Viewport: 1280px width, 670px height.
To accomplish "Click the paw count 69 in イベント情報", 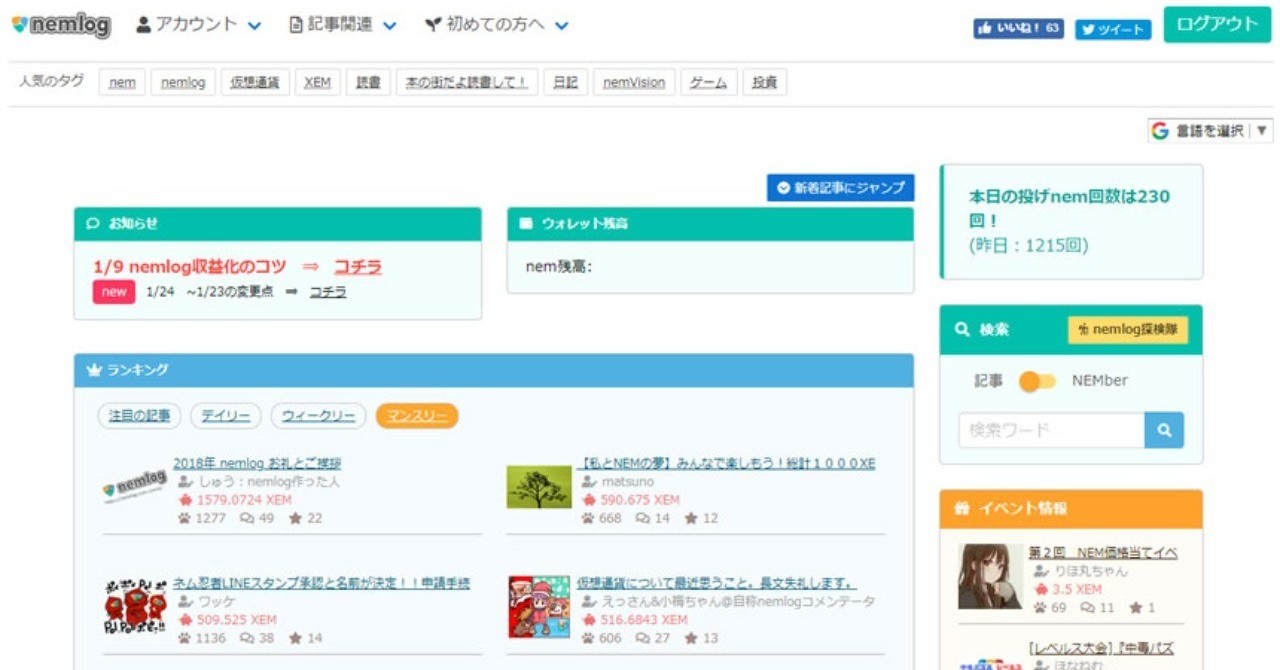I will 1050,608.
